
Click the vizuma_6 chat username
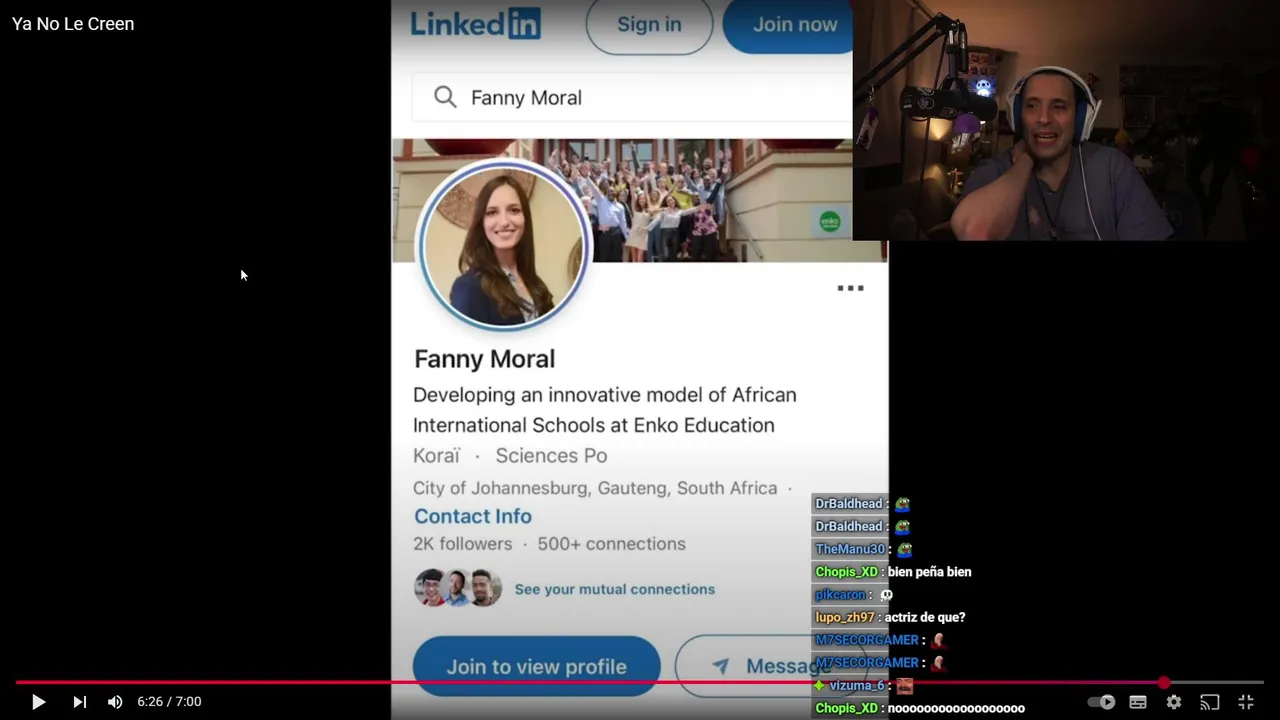coord(857,686)
